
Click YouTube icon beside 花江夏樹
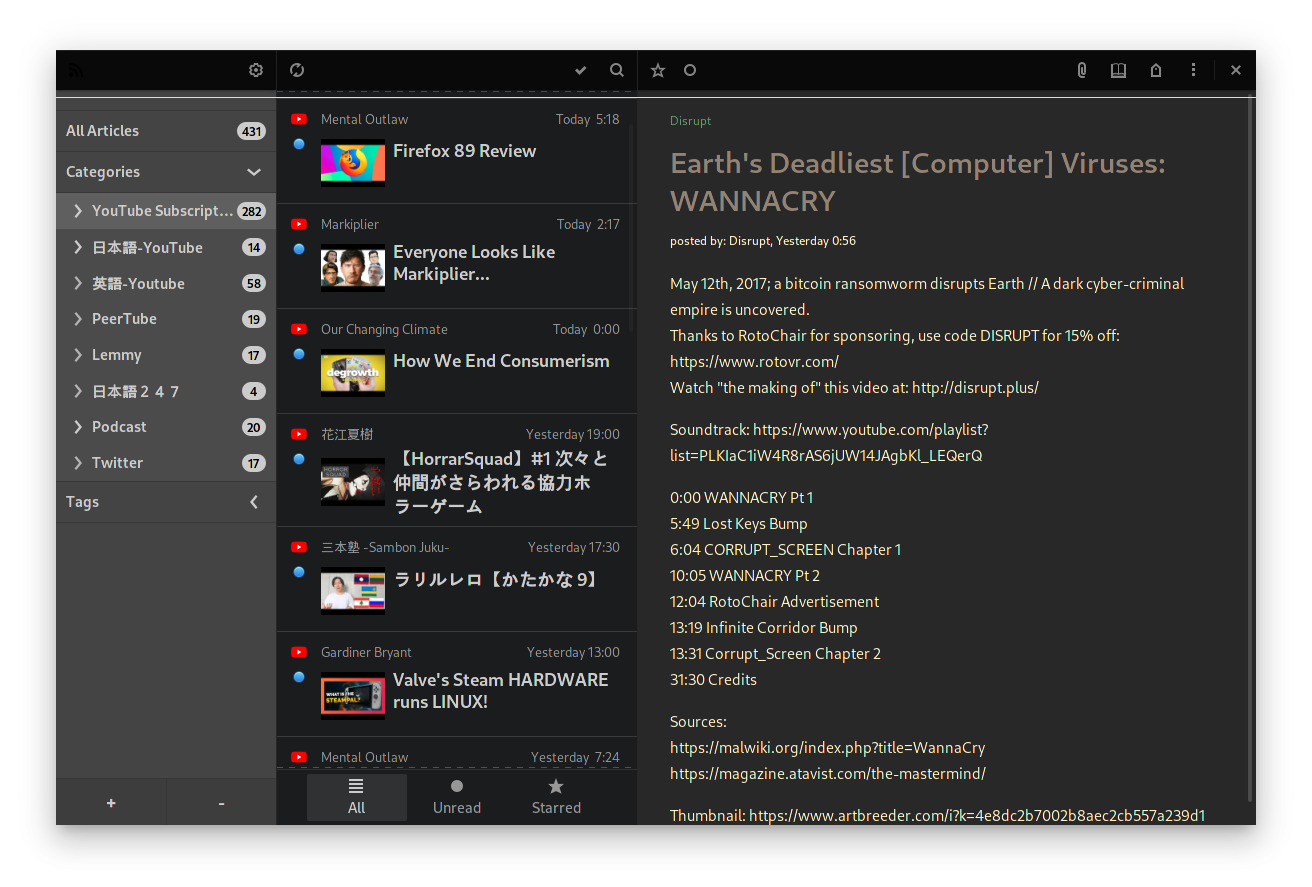pyautogui.click(x=299, y=434)
